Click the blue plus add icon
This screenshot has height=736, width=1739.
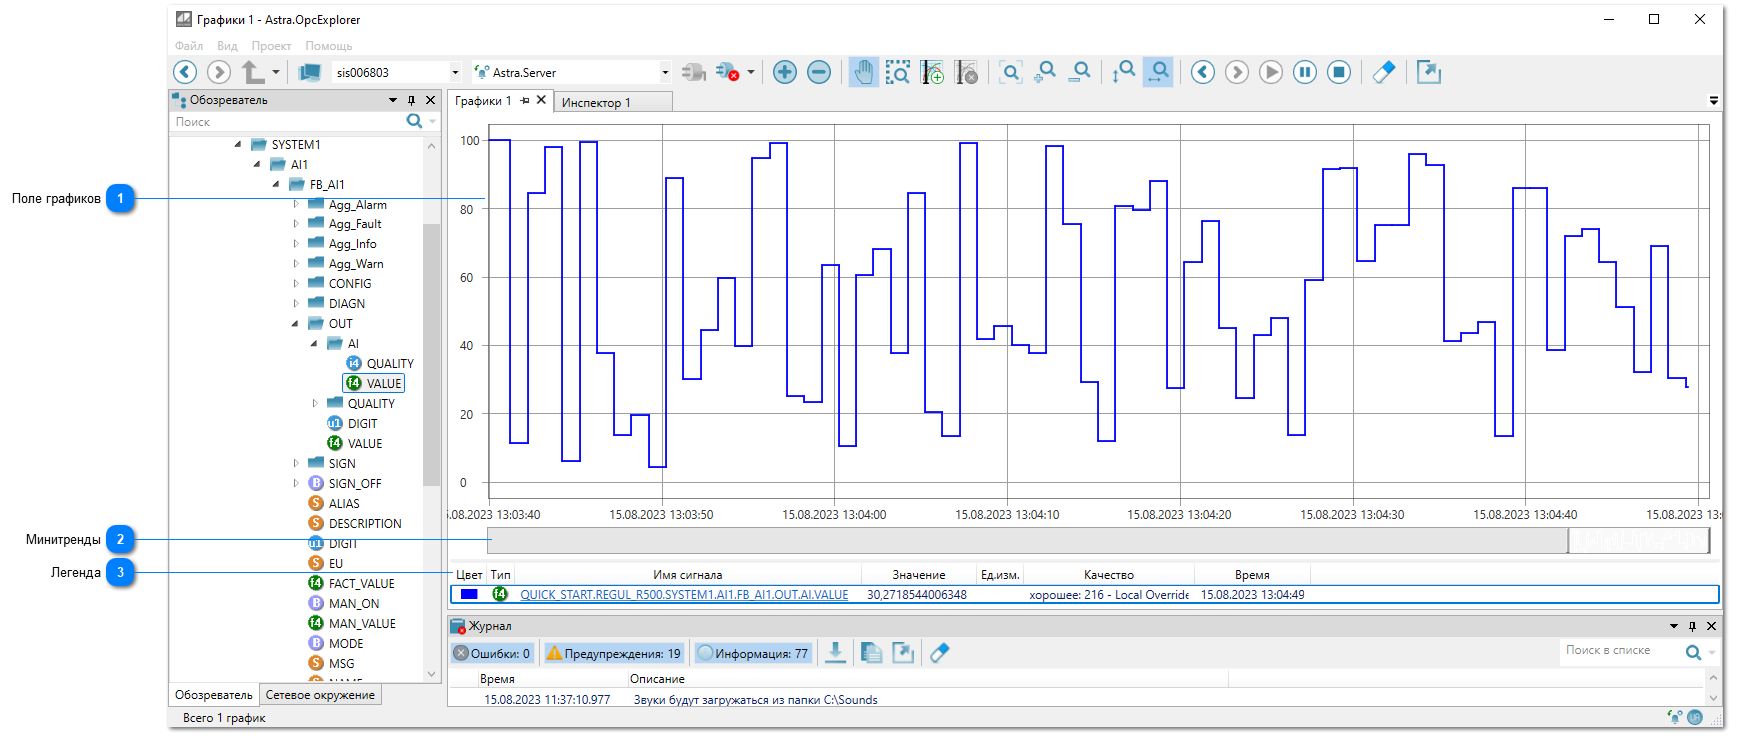tap(785, 72)
